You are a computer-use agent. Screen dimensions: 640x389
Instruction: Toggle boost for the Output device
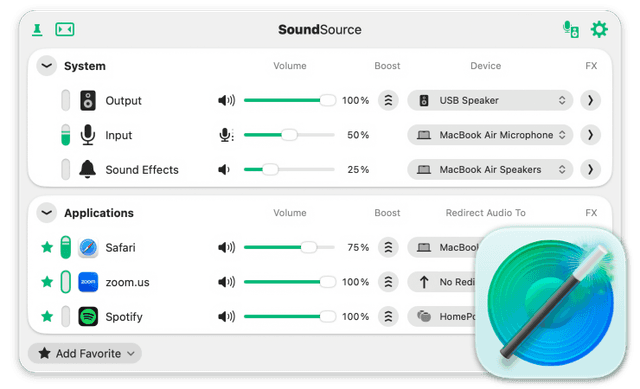tap(388, 100)
